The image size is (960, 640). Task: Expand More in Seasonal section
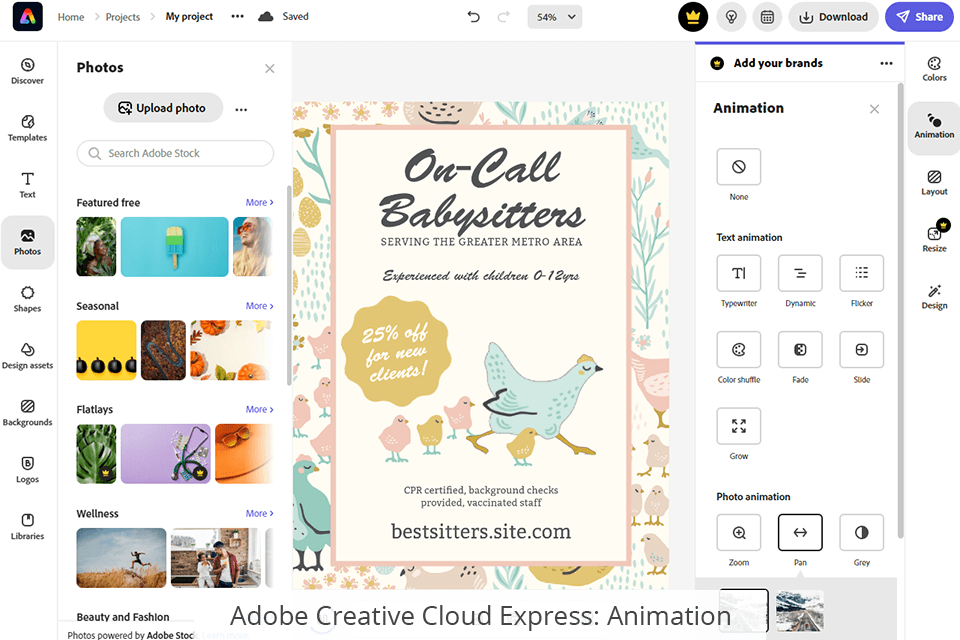[260, 306]
